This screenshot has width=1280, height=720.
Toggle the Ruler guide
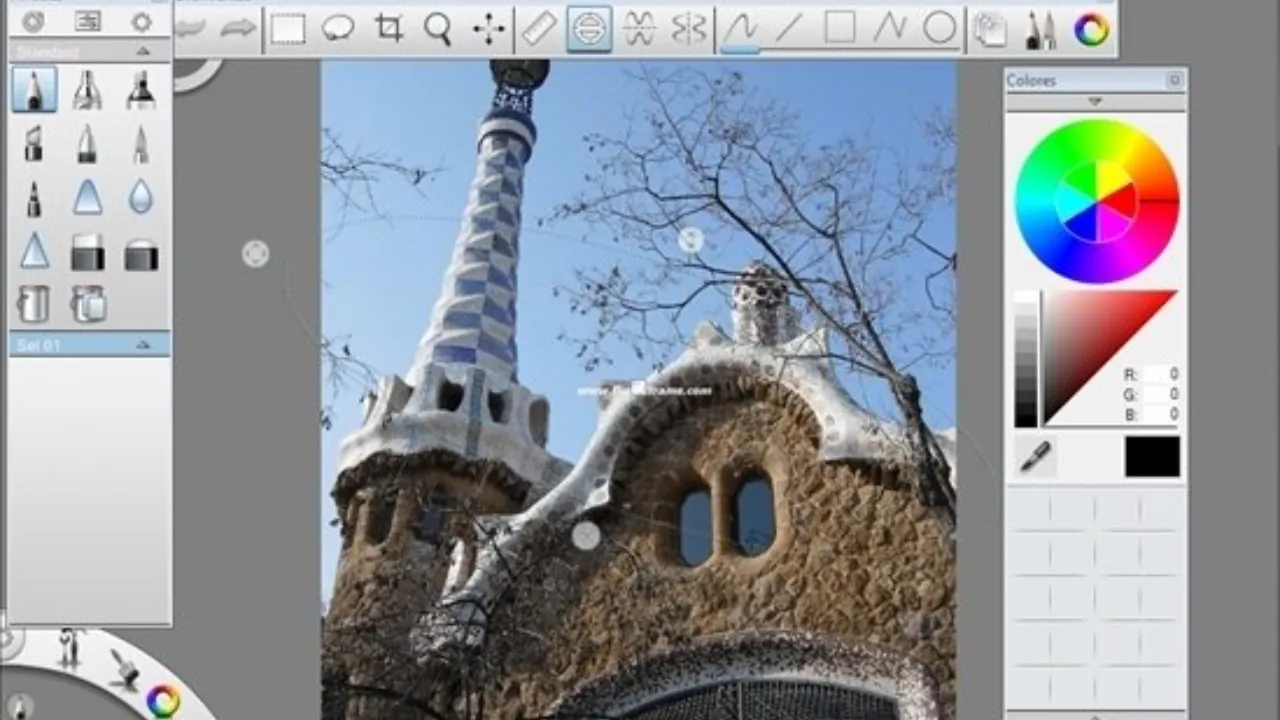pos(539,29)
